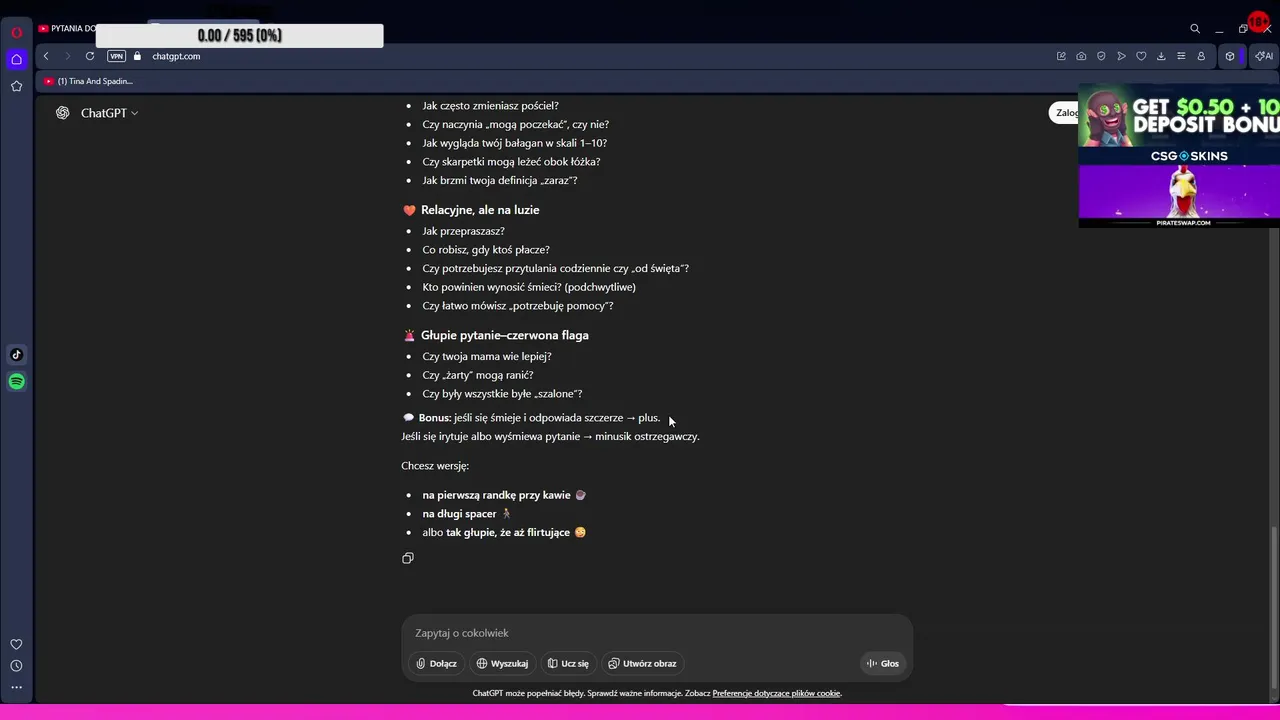Switch to the PYTANIA DO YouTube tab
Image resolution: width=1280 pixels, height=720 pixels.
(67, 29)
